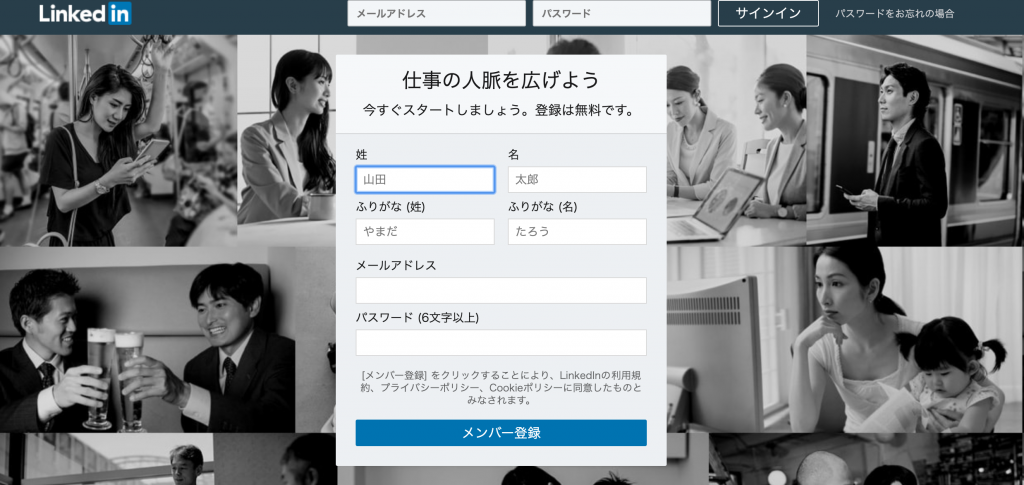Focus the パスワード (6文字以上) input box
1024x485 pixels.
pyautogui.click(x=501, y=343)
